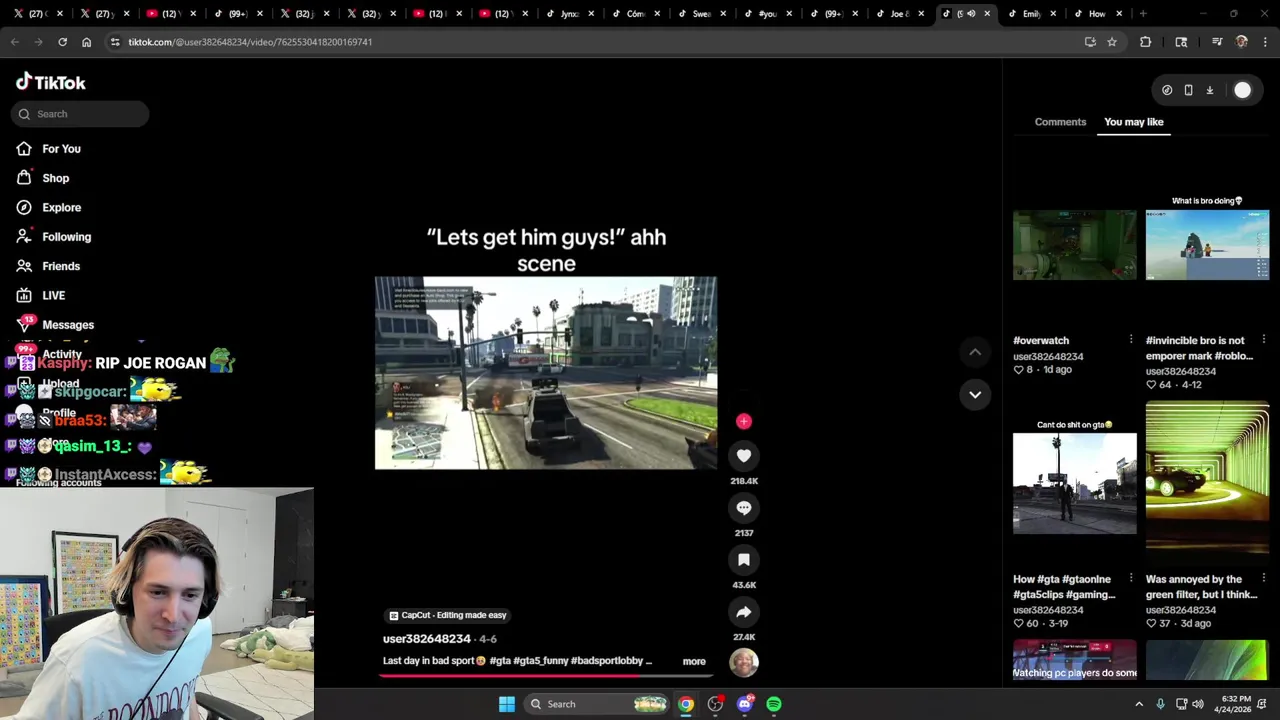Image resolution: width=1280 pixels, height=720 pixels.
Task: Open Spotify from the taskbar
Action: tap(774, 704)
